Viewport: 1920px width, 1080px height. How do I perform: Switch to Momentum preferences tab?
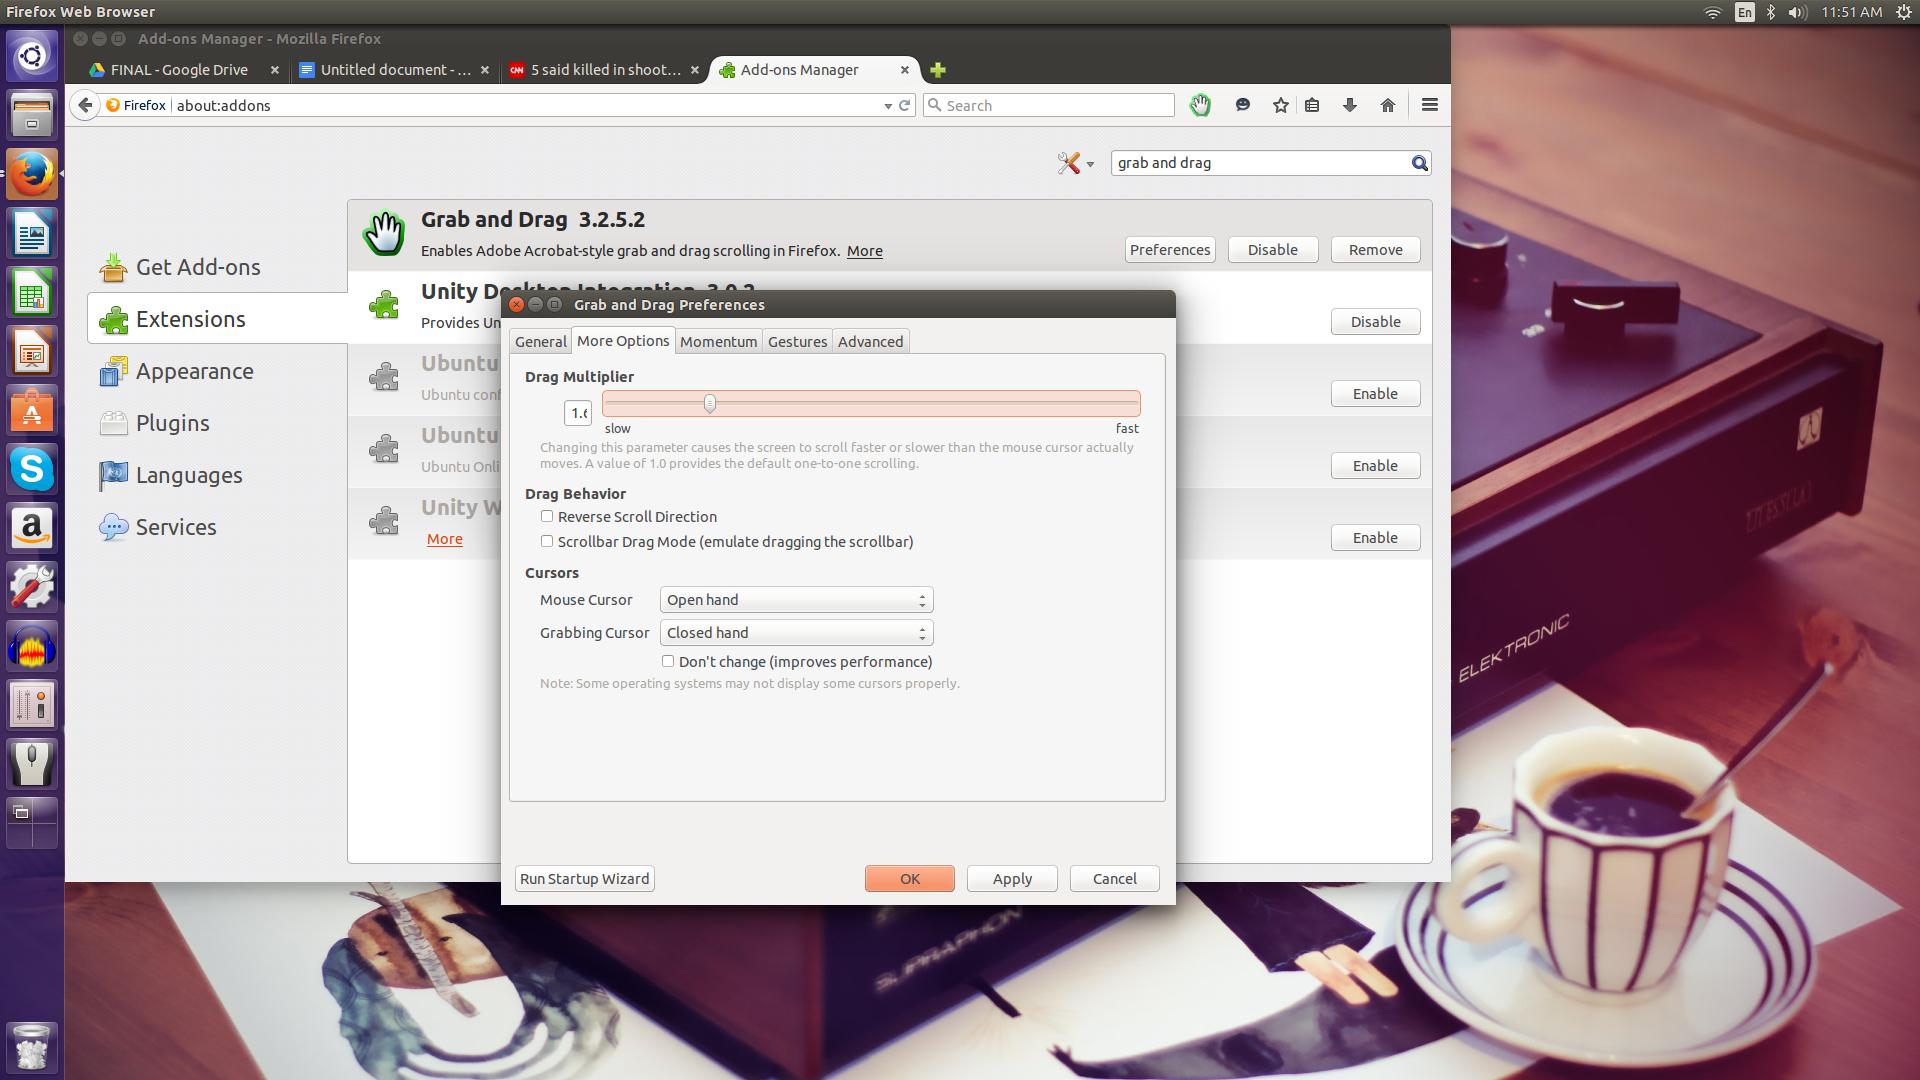[717, 340]
